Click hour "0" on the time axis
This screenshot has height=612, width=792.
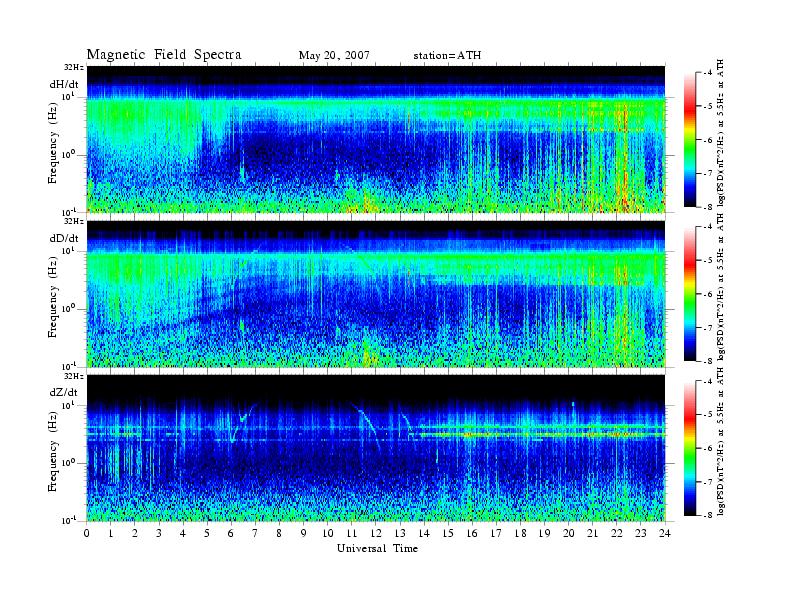pyautogui.click(x=87, y=533)
